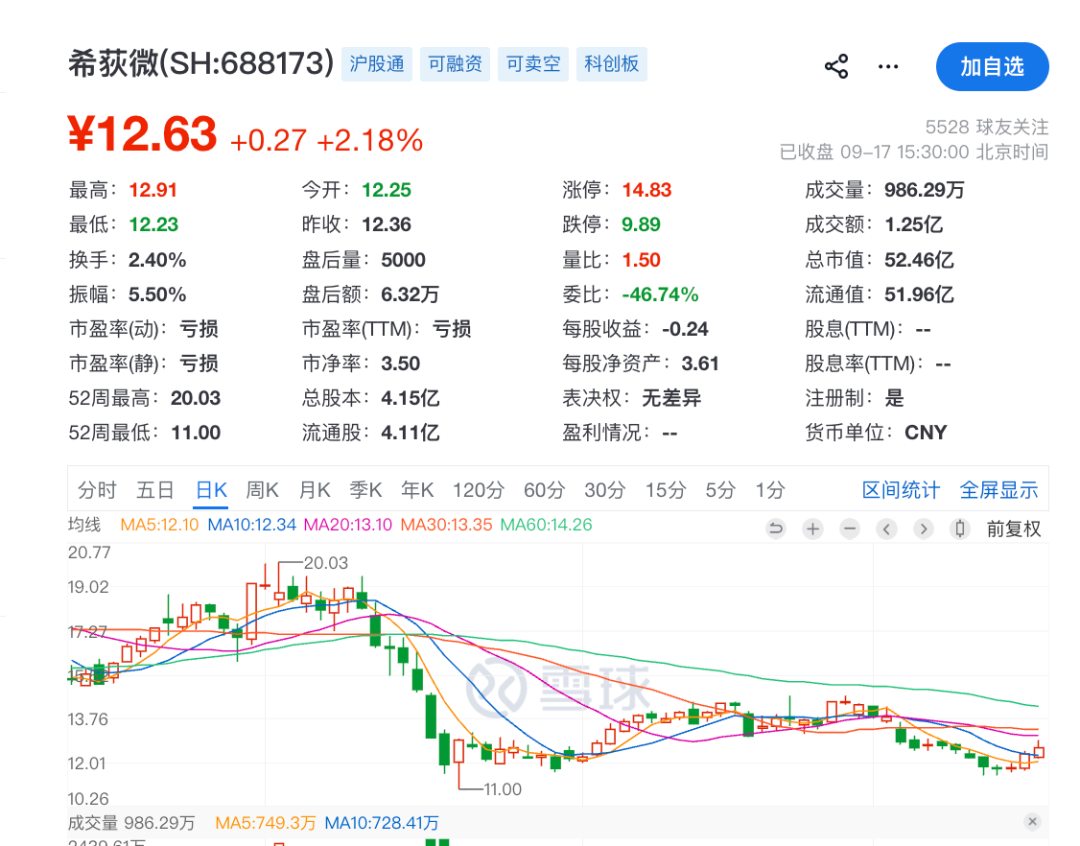
Task: Move chart right with right arrow icon
Action: [923, 529]
